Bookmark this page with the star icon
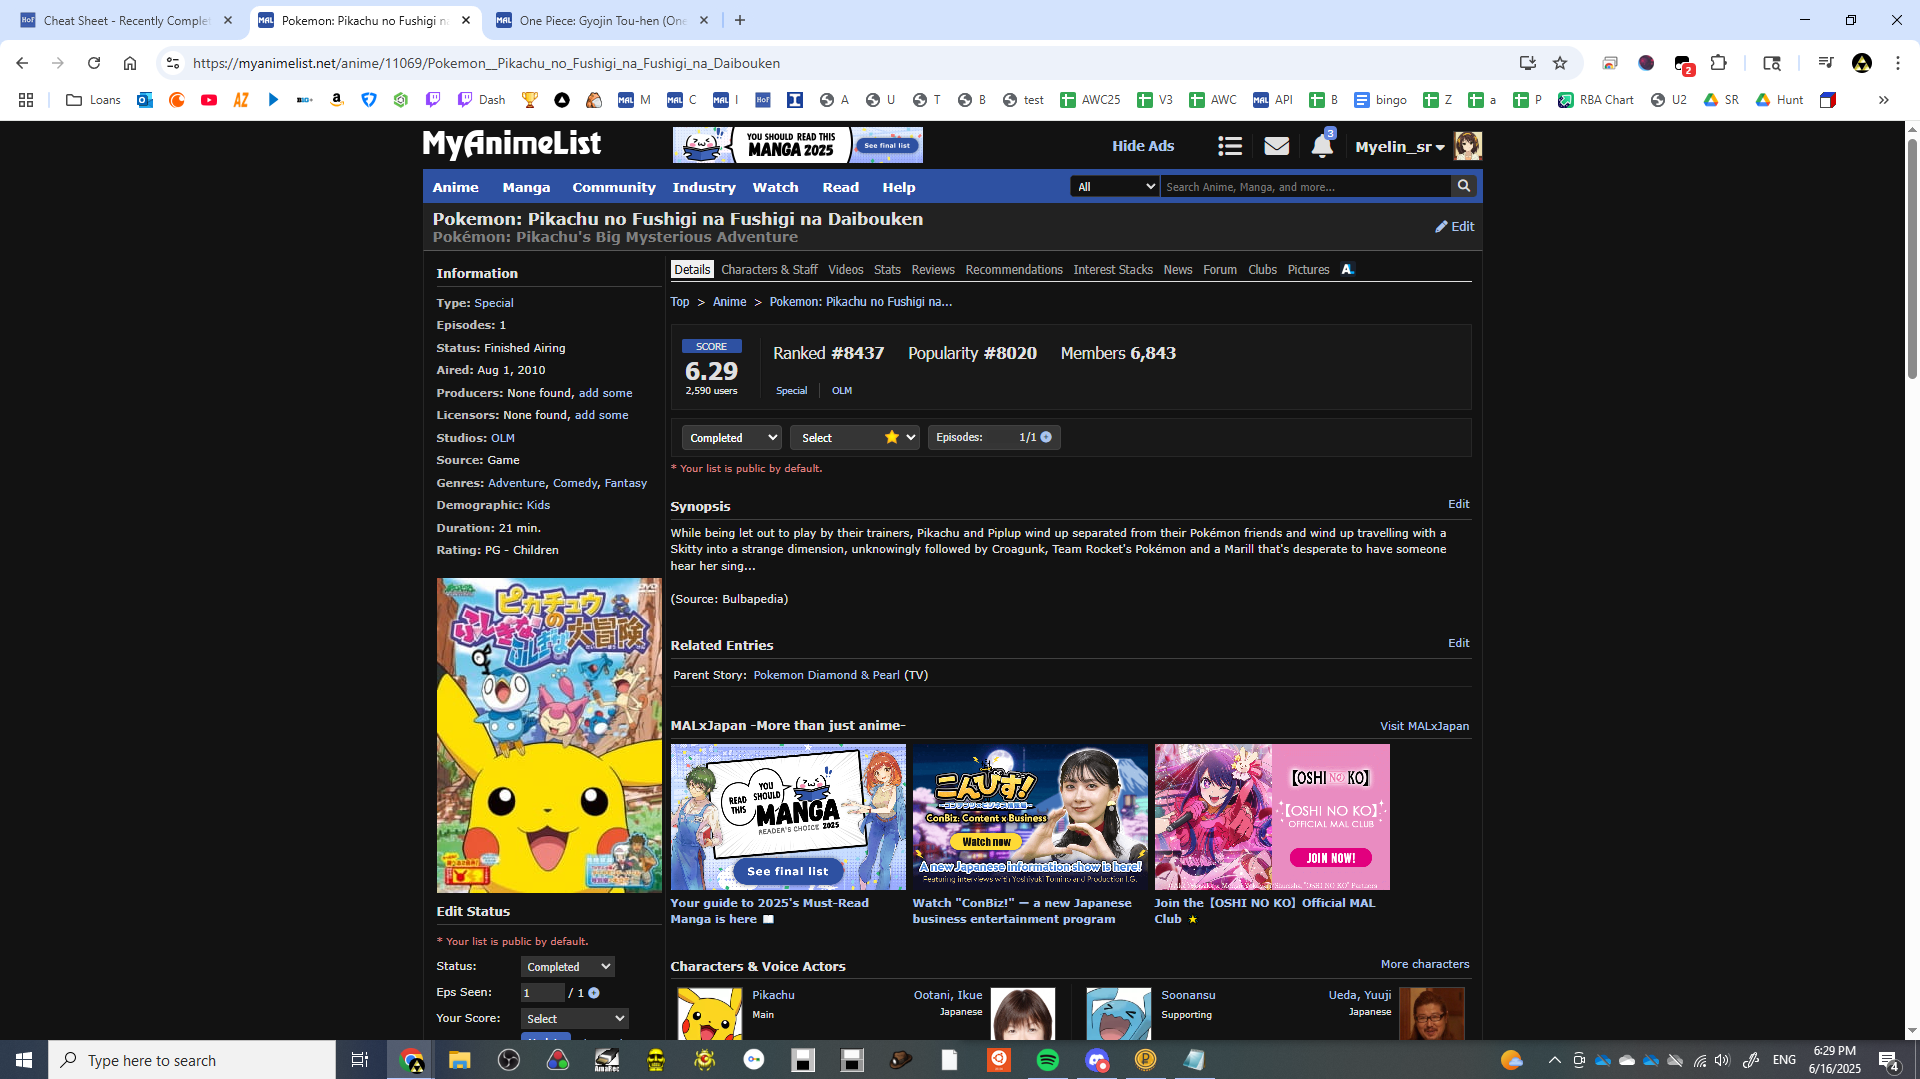This screenshot has width=1920, height=1079. click(x=1560, y=63)
